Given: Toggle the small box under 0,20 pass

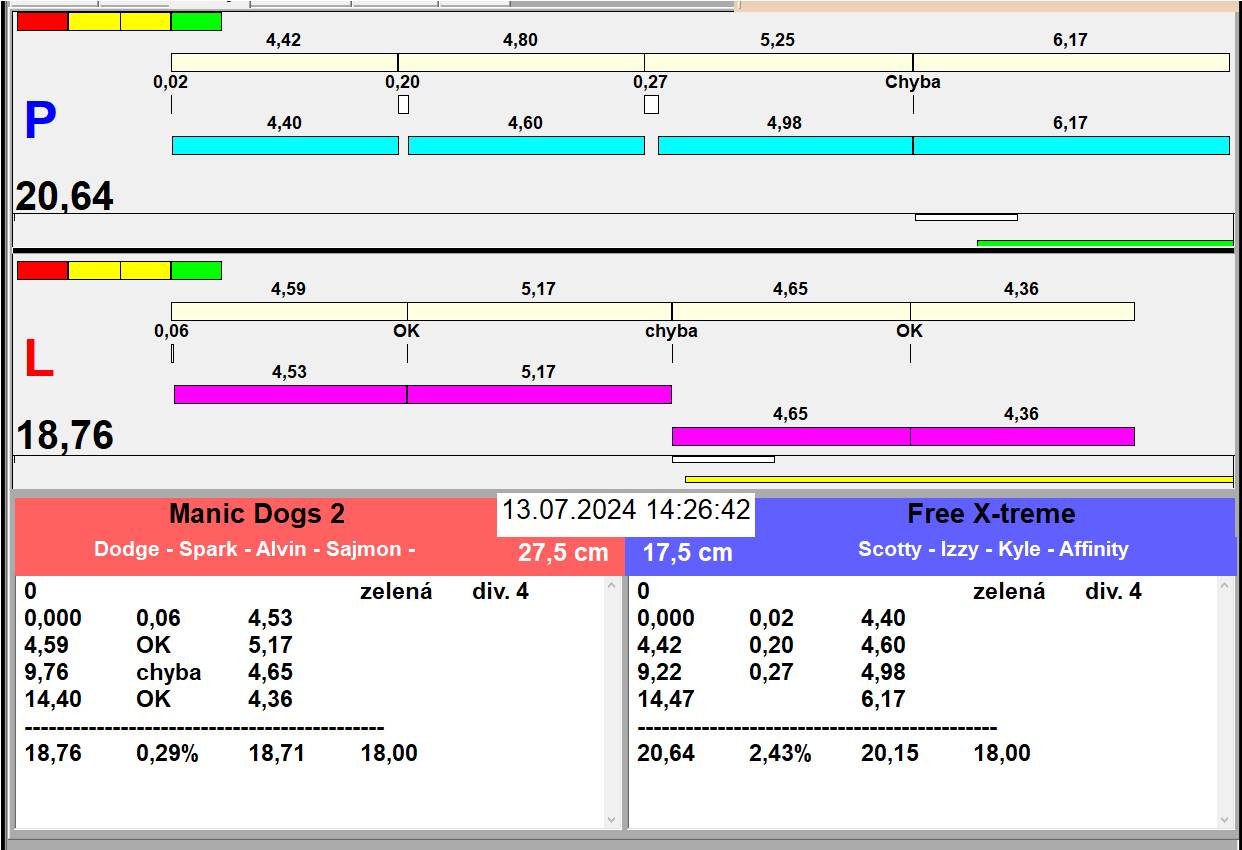Looking at the screenshot, I should pos(403,104).
